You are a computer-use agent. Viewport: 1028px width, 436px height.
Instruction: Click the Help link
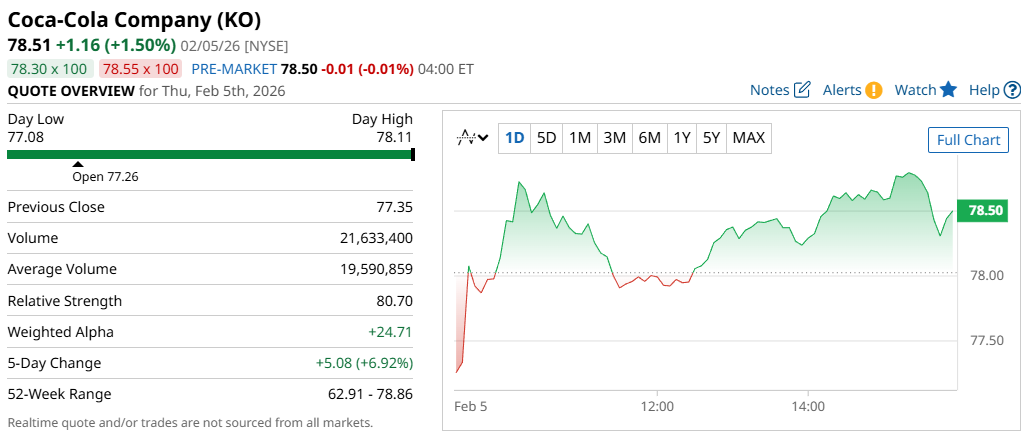coord(984,90)
